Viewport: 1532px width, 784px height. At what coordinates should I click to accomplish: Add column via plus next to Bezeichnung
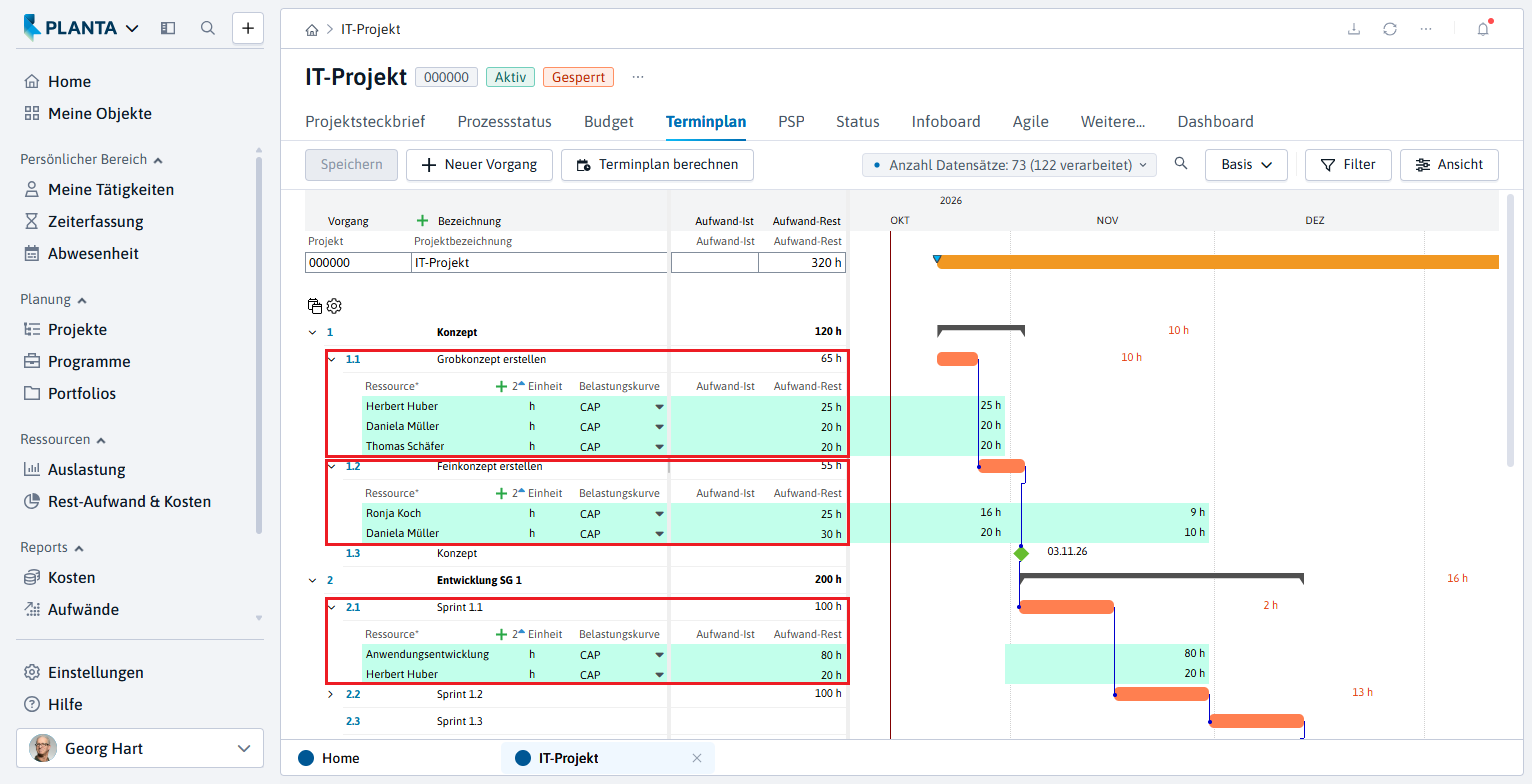[422, 220]
